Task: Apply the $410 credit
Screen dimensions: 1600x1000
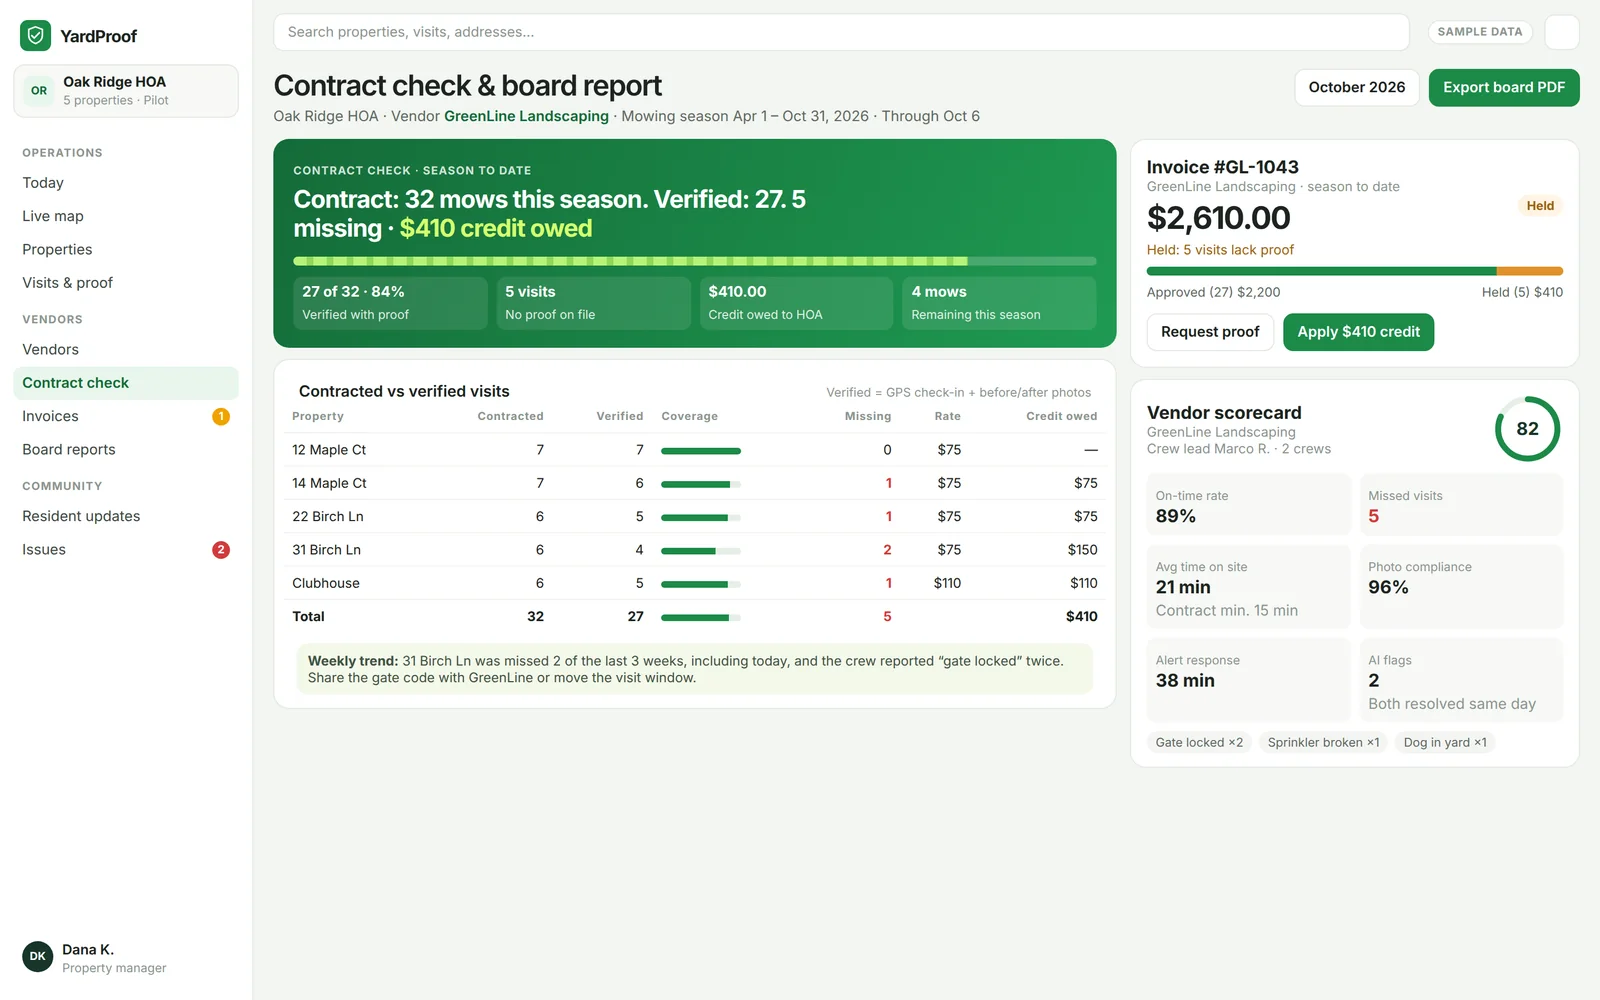Action: point(1358,332)
